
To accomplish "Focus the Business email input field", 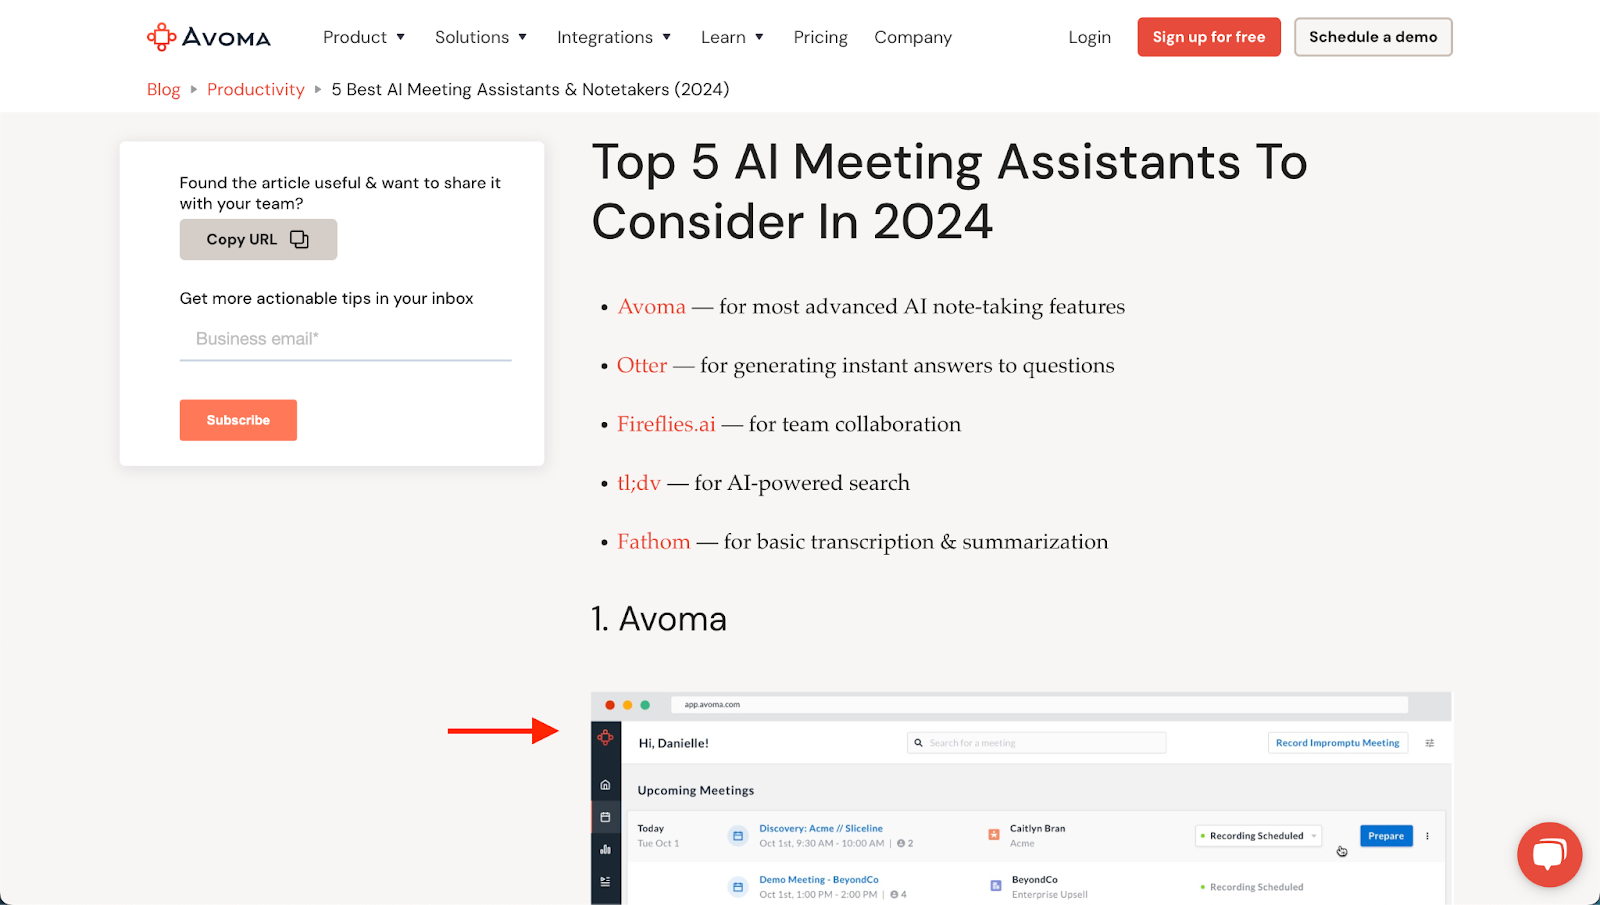I will (x=345, y=339).
